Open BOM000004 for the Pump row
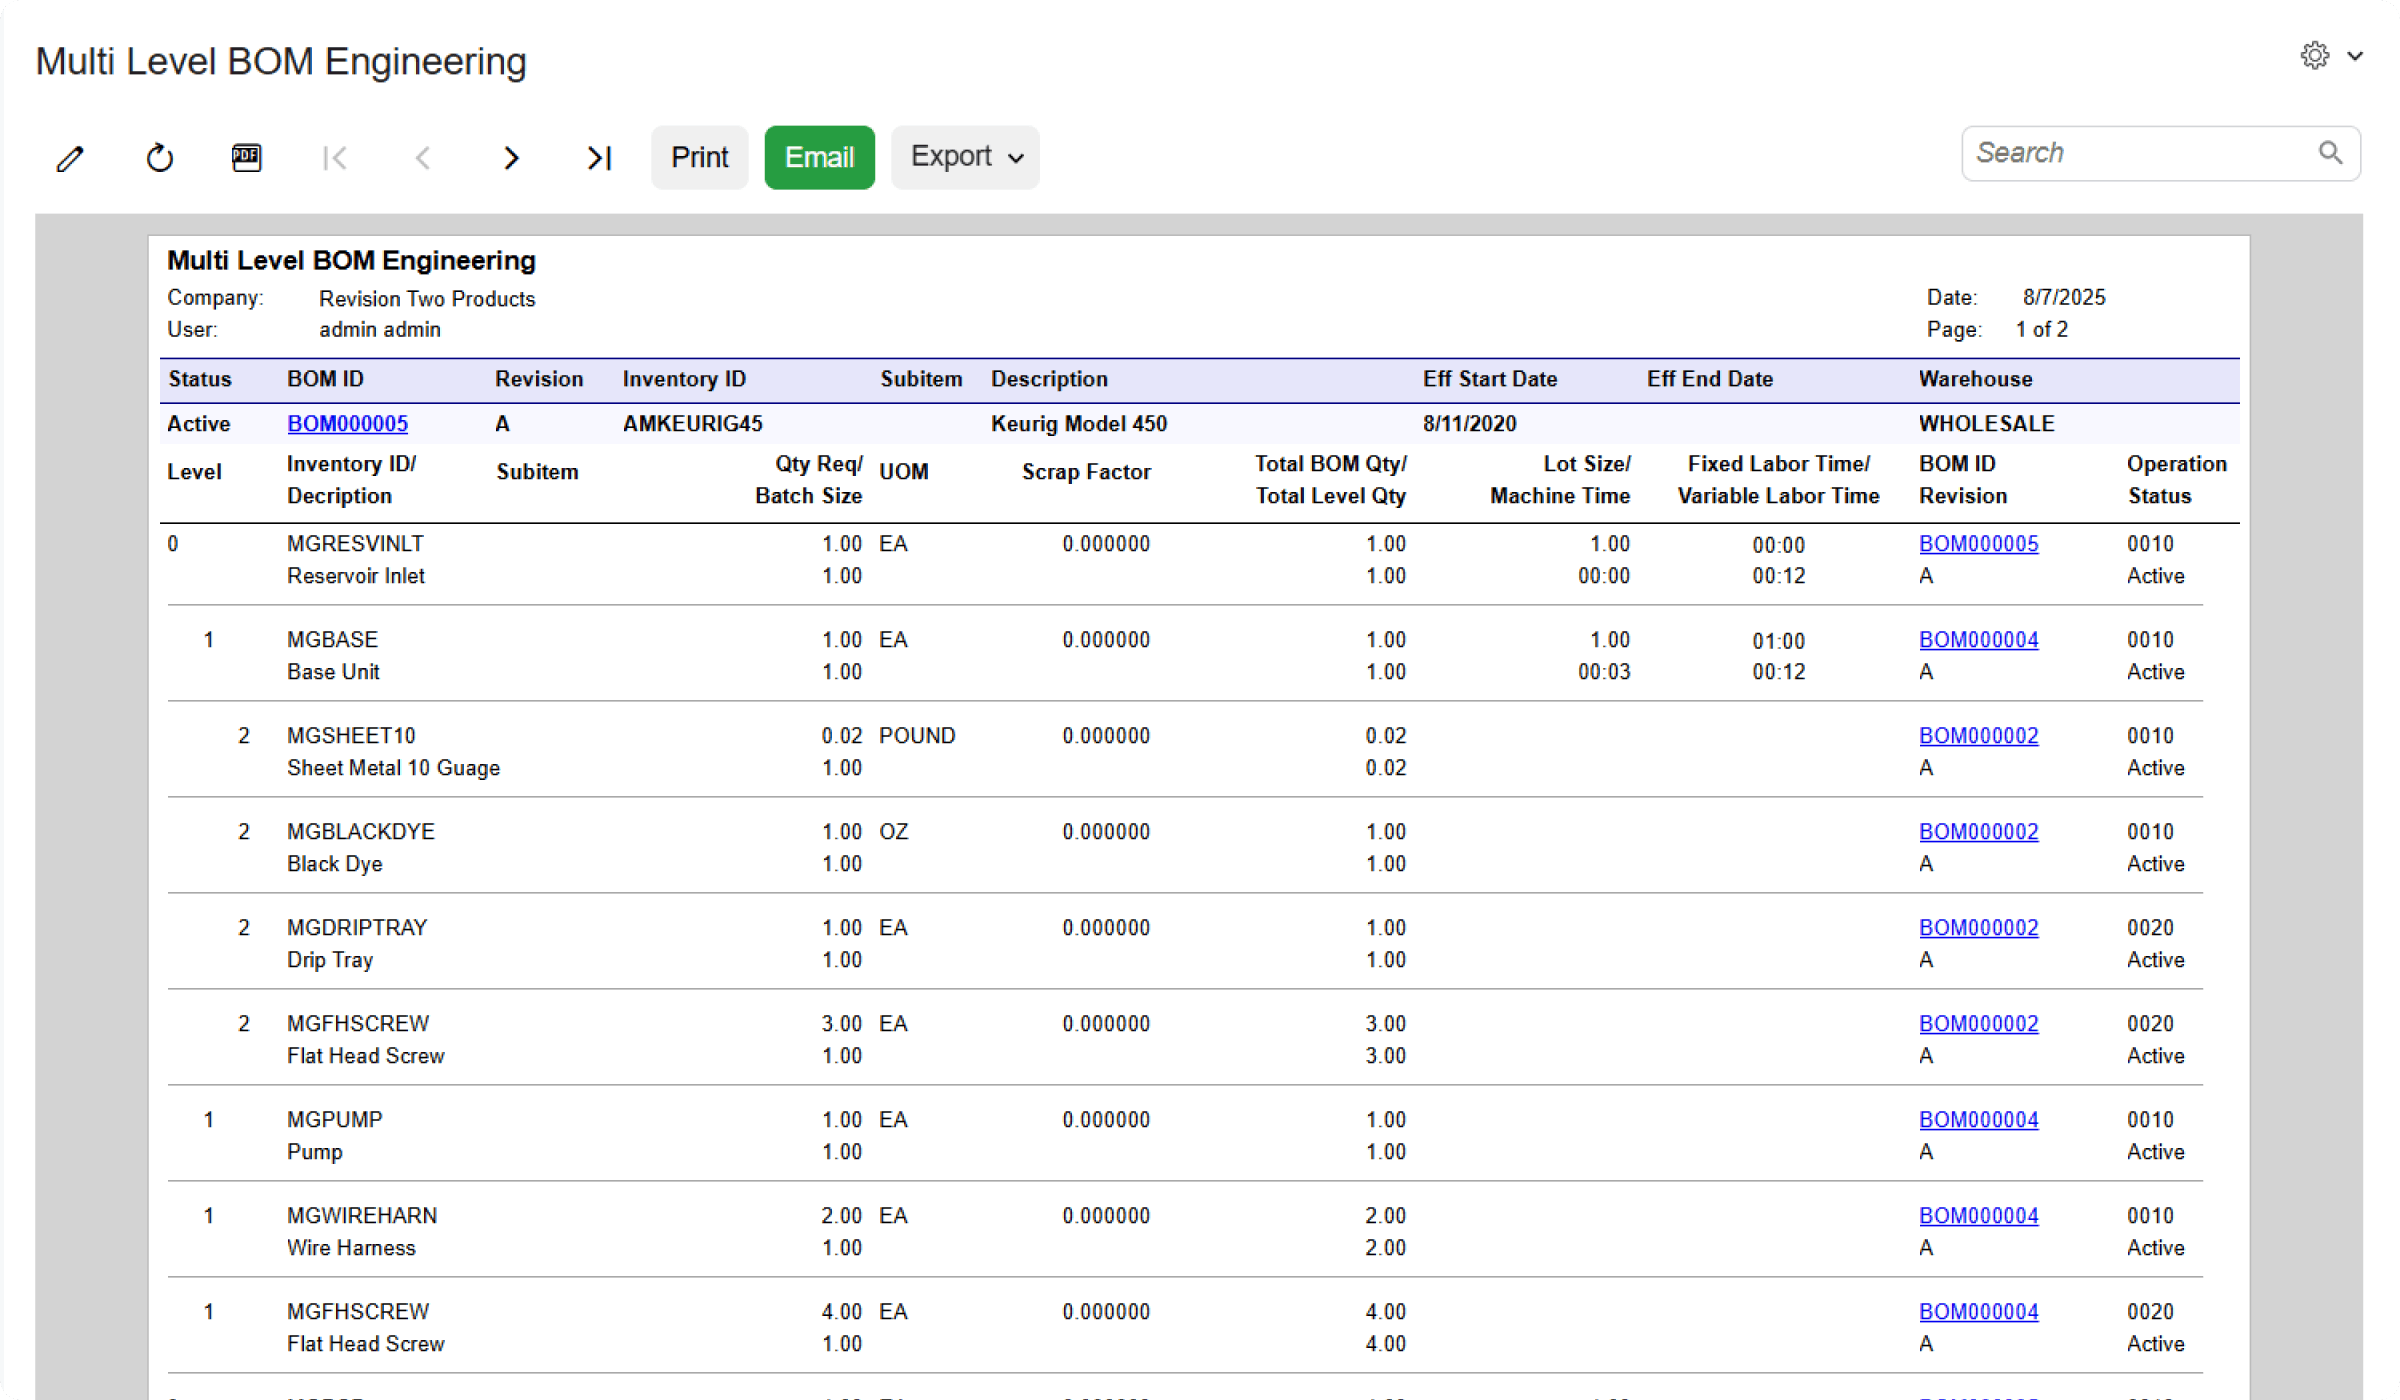2400x1400 pixels. click(1978, 1119)
